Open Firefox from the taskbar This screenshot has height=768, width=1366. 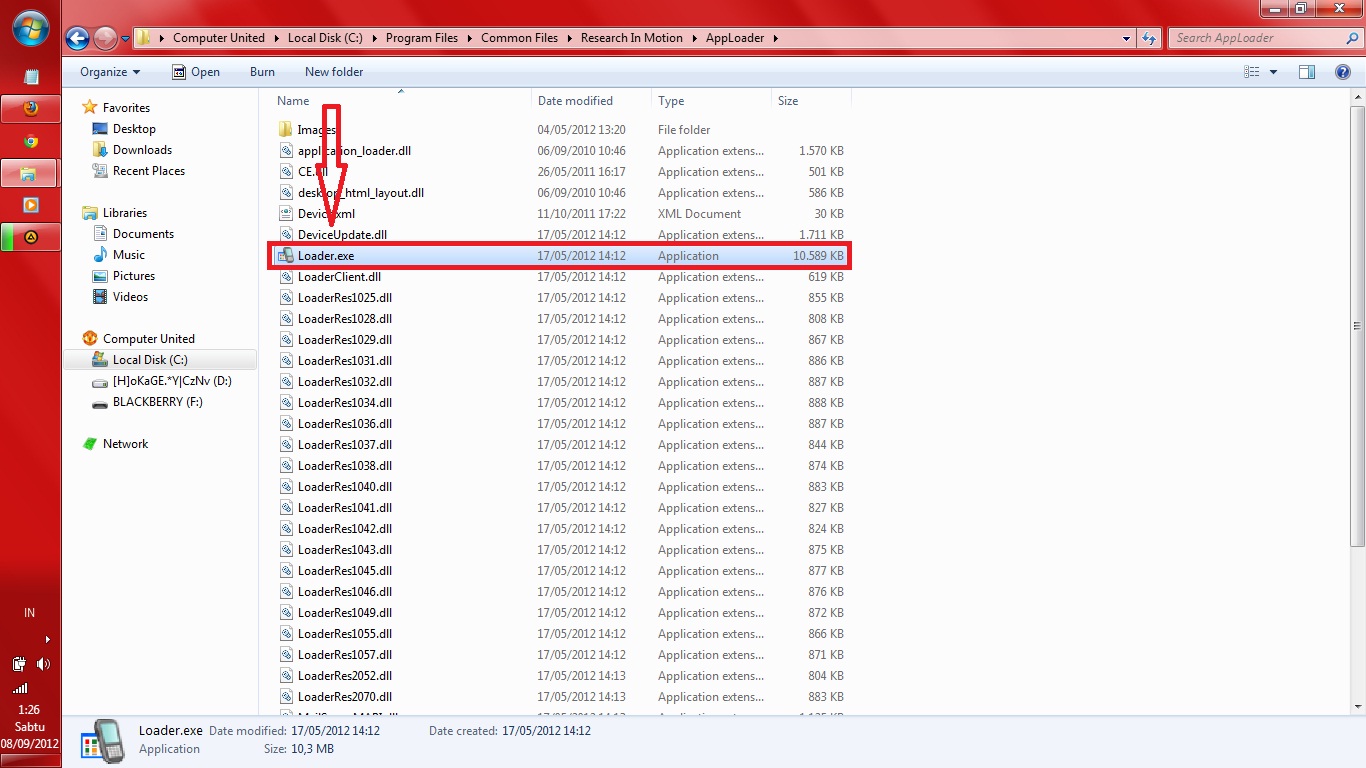tap(30, 108)
